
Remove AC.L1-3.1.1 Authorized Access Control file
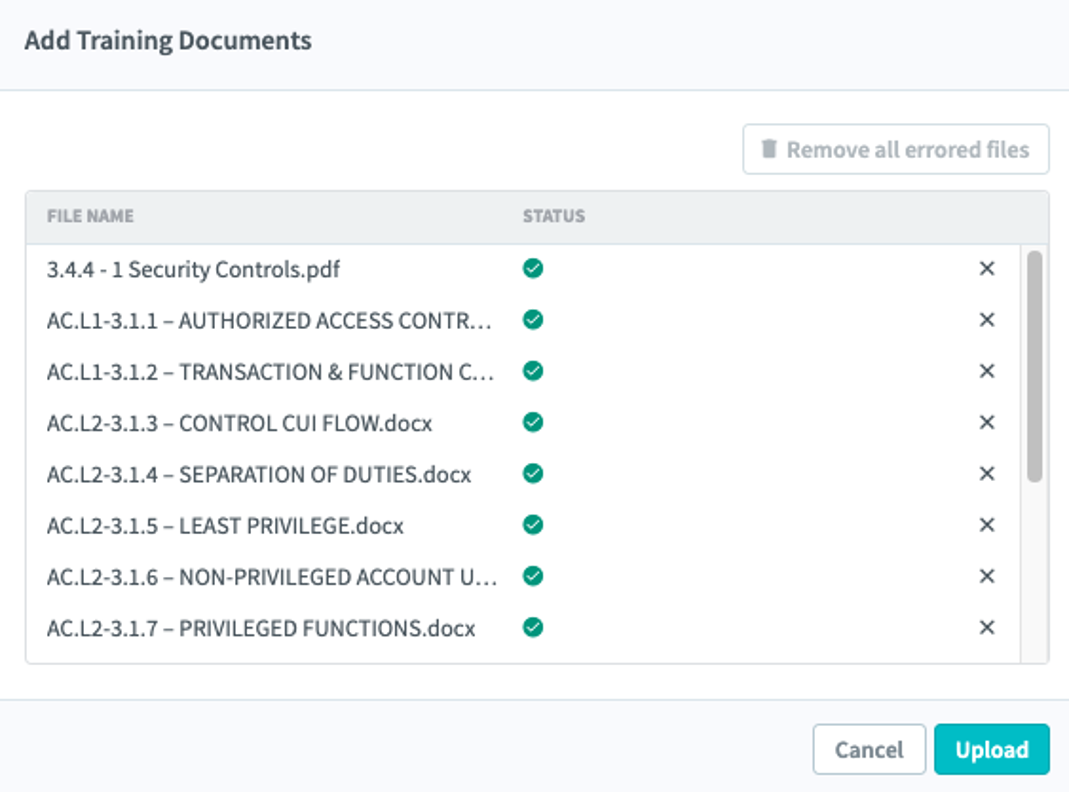tap(987, 320)
